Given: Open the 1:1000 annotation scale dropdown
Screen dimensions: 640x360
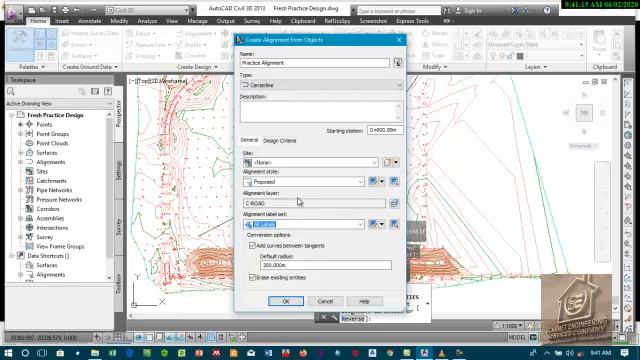Looking at the screenshot, I should tap(509, 326).
